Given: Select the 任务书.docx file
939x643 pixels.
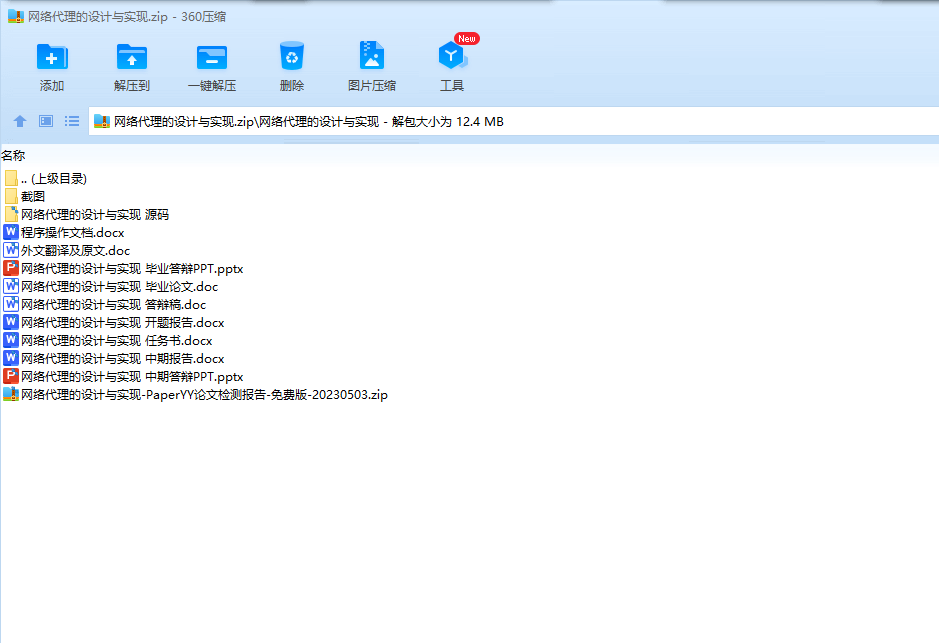Looking at the screenshot, I should point(108,340).
